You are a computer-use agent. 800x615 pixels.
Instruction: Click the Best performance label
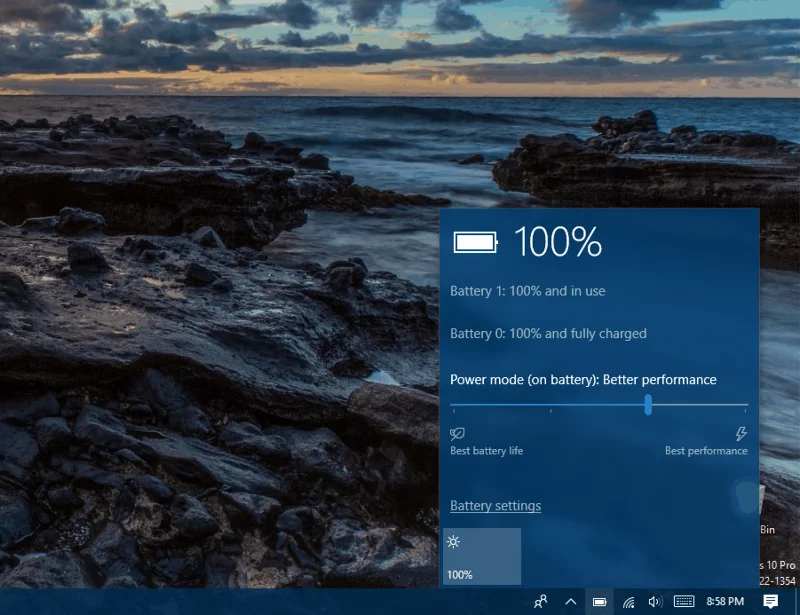coord(706,451)
